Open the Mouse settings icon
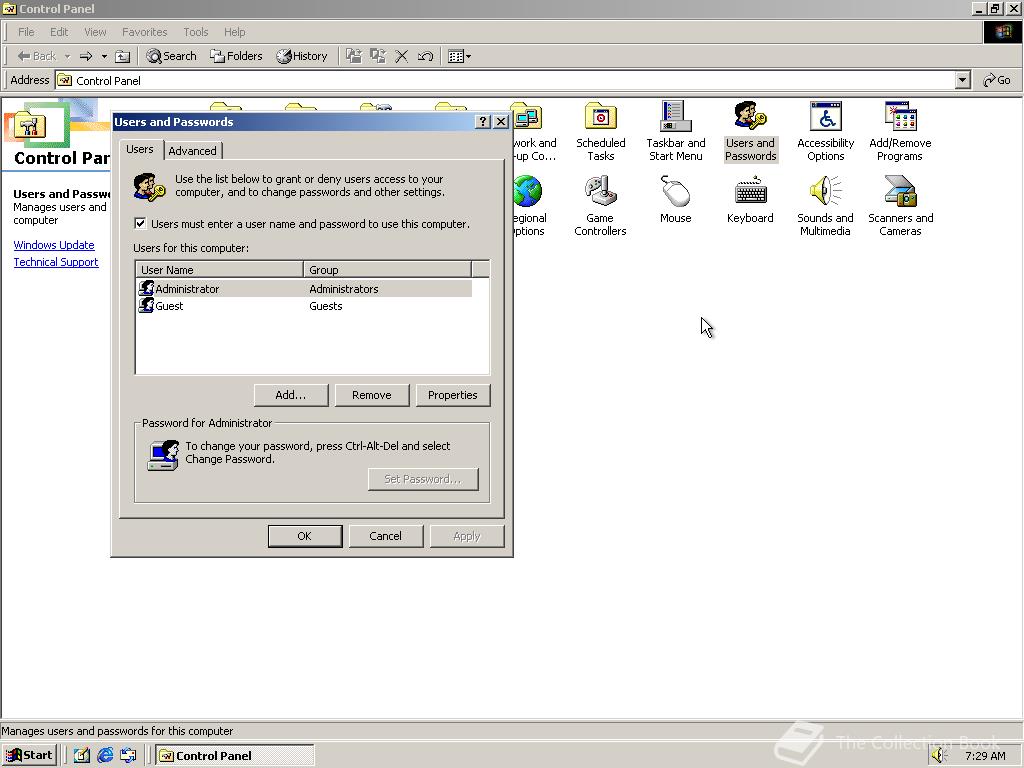Viewport: 1024px width, 768px height. point(675,199)
